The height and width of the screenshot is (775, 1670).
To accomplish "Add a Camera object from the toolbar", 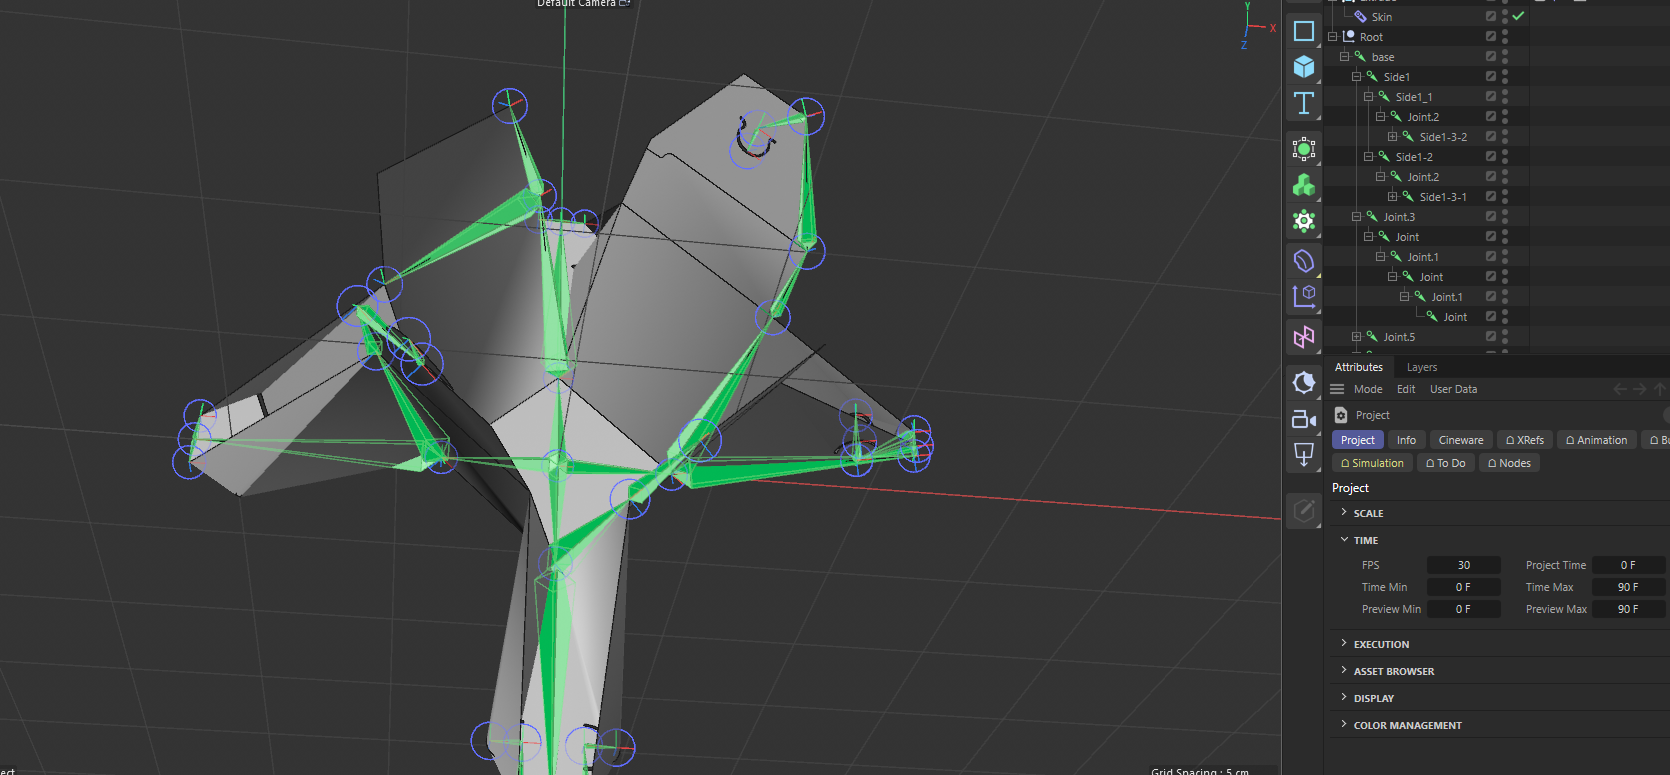I will pos(1304,420).
